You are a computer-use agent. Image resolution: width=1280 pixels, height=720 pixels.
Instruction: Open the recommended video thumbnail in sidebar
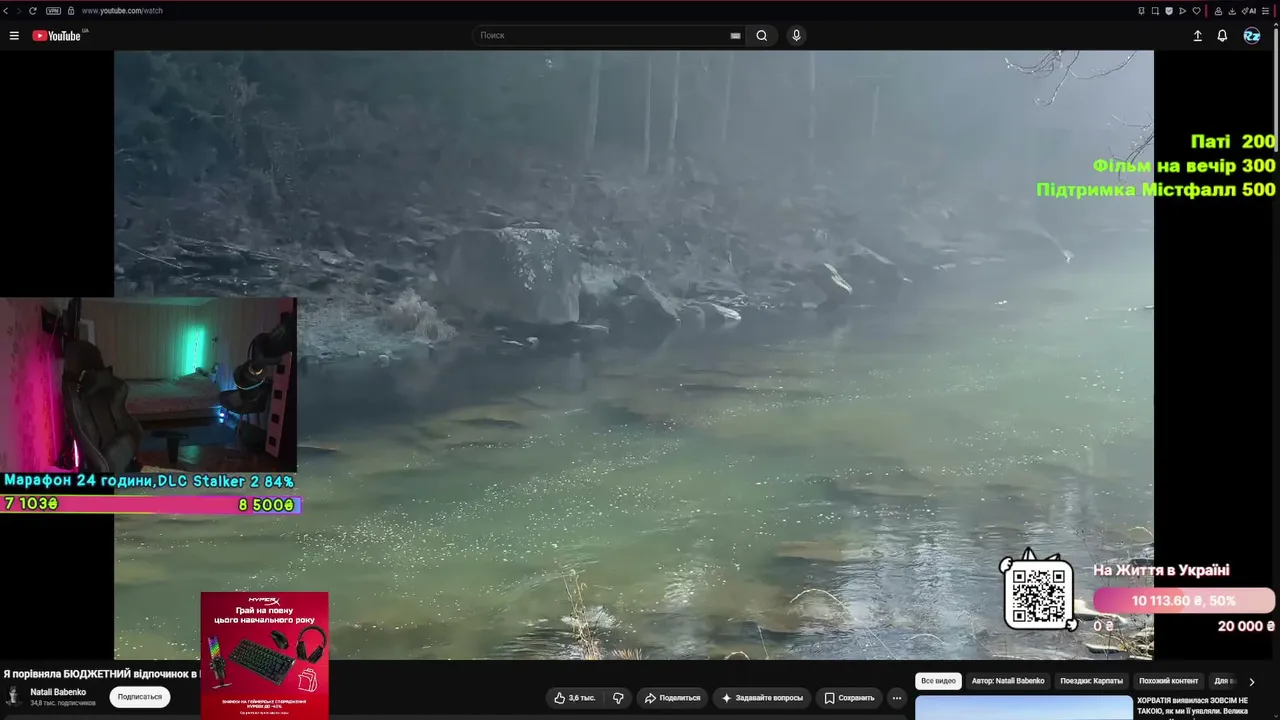[x=1023, y=708]
